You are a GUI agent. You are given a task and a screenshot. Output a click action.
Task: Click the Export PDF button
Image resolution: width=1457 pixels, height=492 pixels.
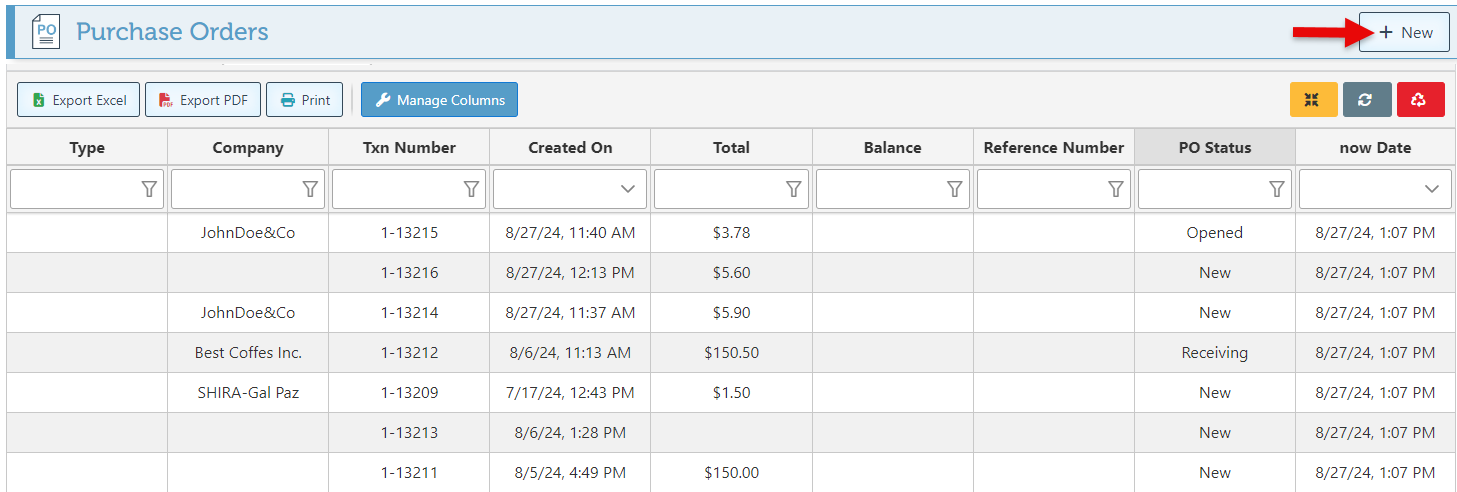(203, 100)
